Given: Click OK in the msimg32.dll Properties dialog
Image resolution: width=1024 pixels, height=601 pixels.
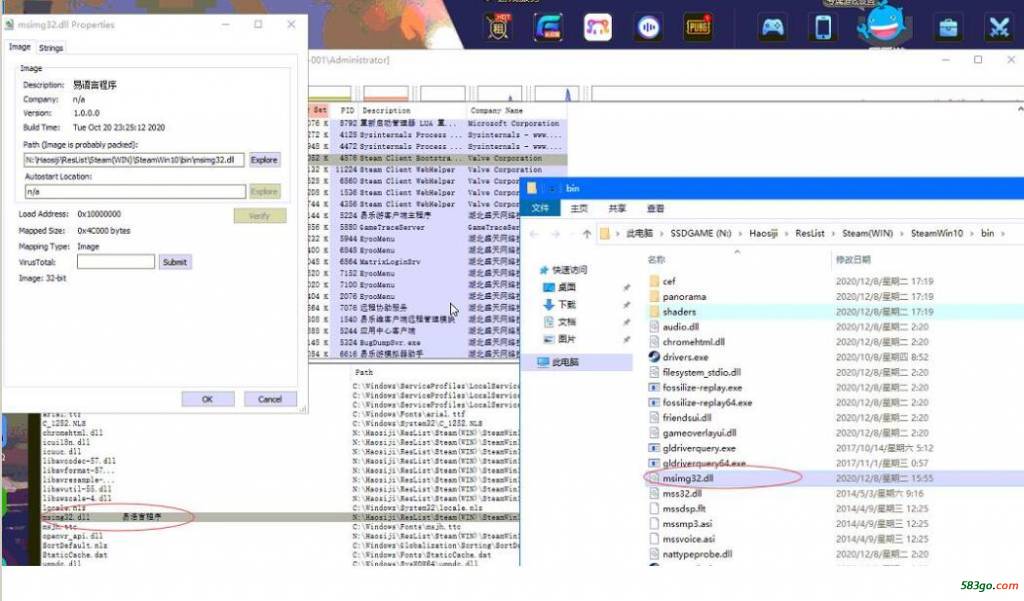Looking at the screenshot, I should pos(208,399).
